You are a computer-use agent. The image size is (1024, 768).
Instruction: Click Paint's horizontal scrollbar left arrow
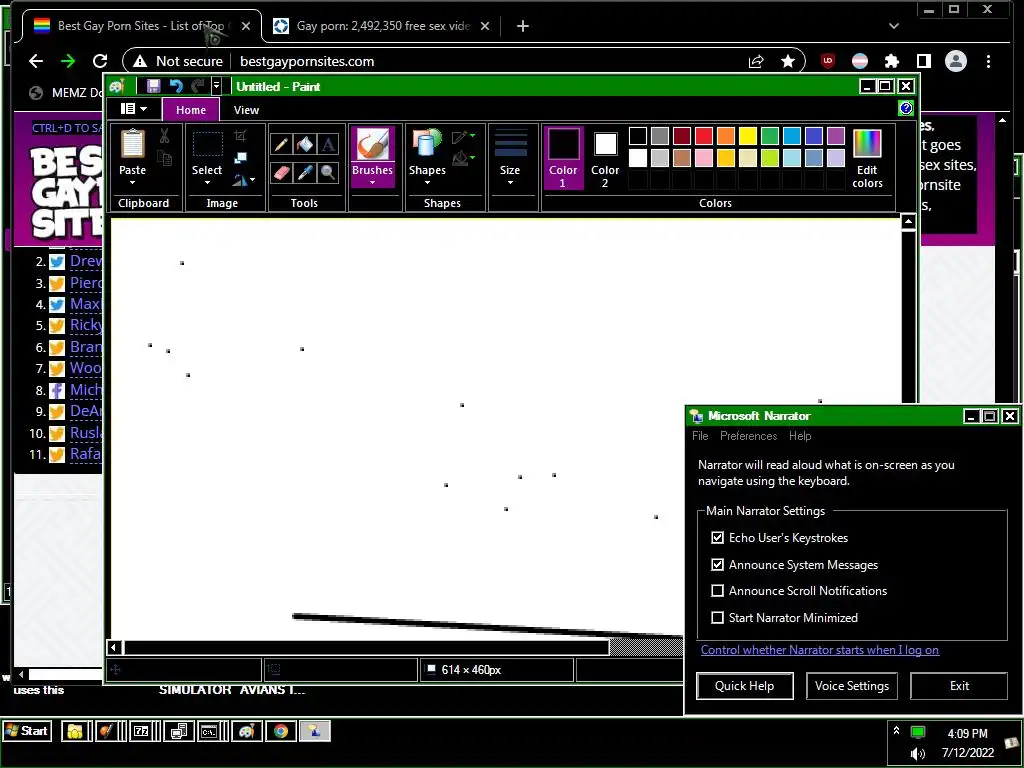(x=114, y=647)
